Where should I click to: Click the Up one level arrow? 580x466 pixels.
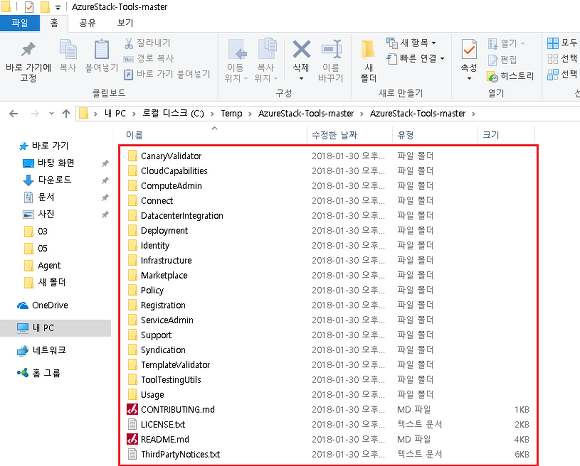[66, 114]
